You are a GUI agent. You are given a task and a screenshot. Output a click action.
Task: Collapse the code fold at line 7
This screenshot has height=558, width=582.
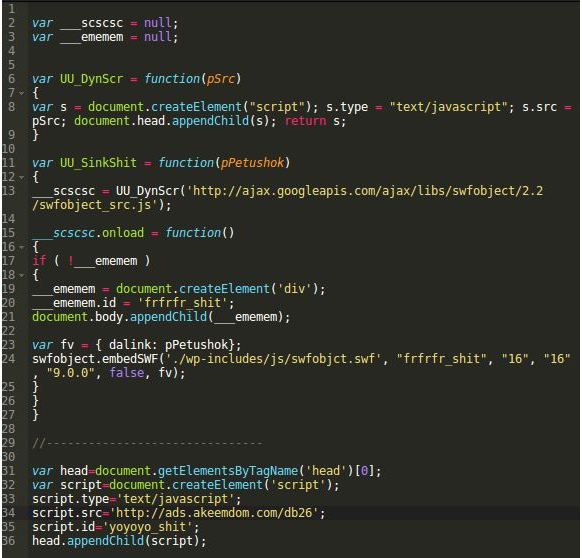22,93
